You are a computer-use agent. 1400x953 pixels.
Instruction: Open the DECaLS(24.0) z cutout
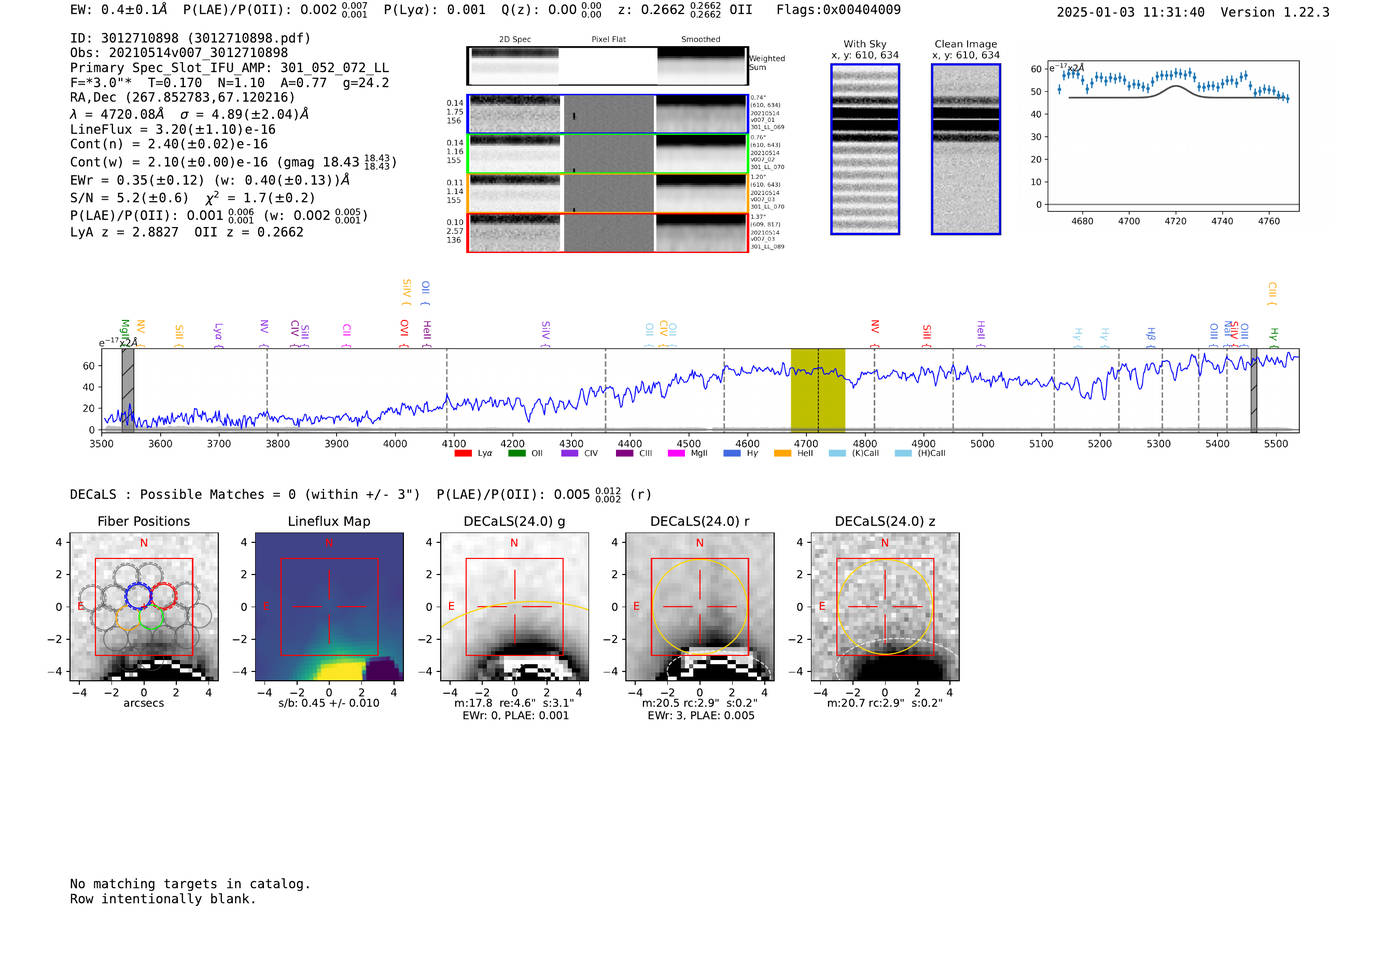click(x=884, y=607)
